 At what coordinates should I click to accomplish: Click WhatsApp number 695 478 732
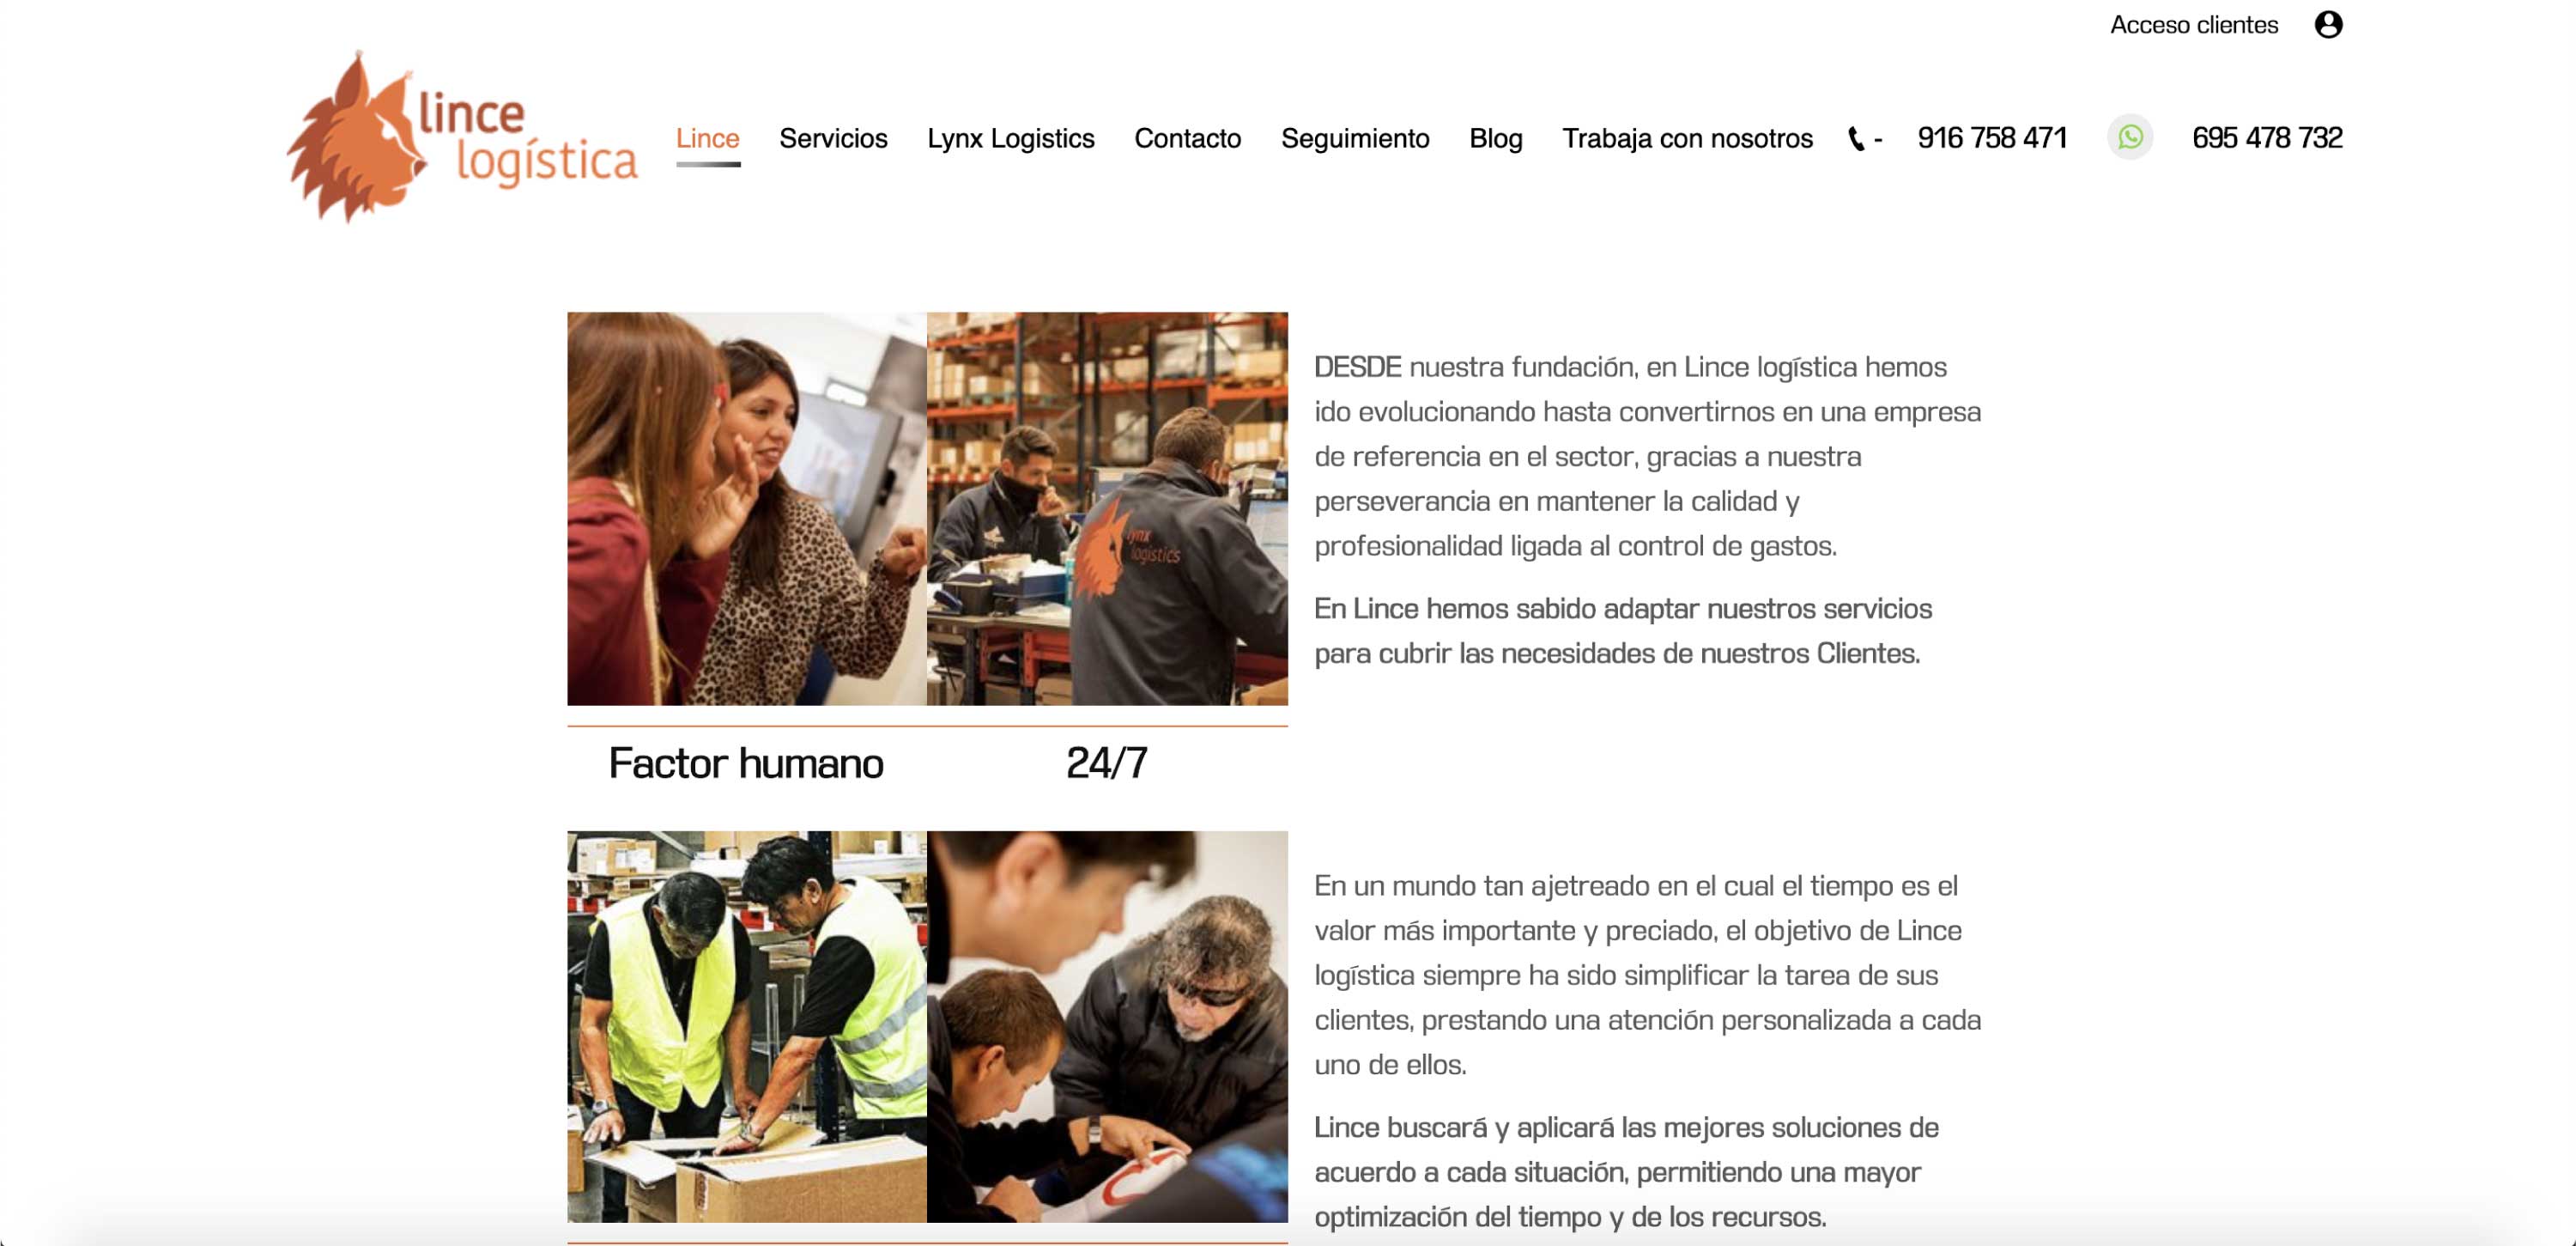2267,138
